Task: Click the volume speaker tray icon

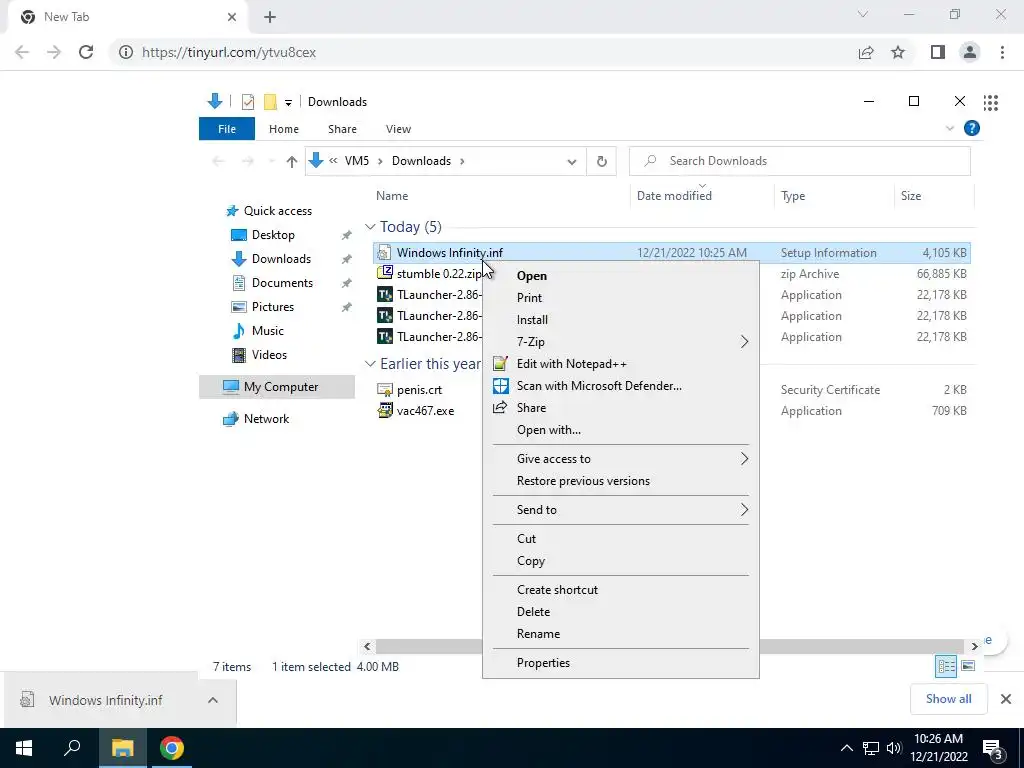Action: pyautogui.click(x=894, y=748)
